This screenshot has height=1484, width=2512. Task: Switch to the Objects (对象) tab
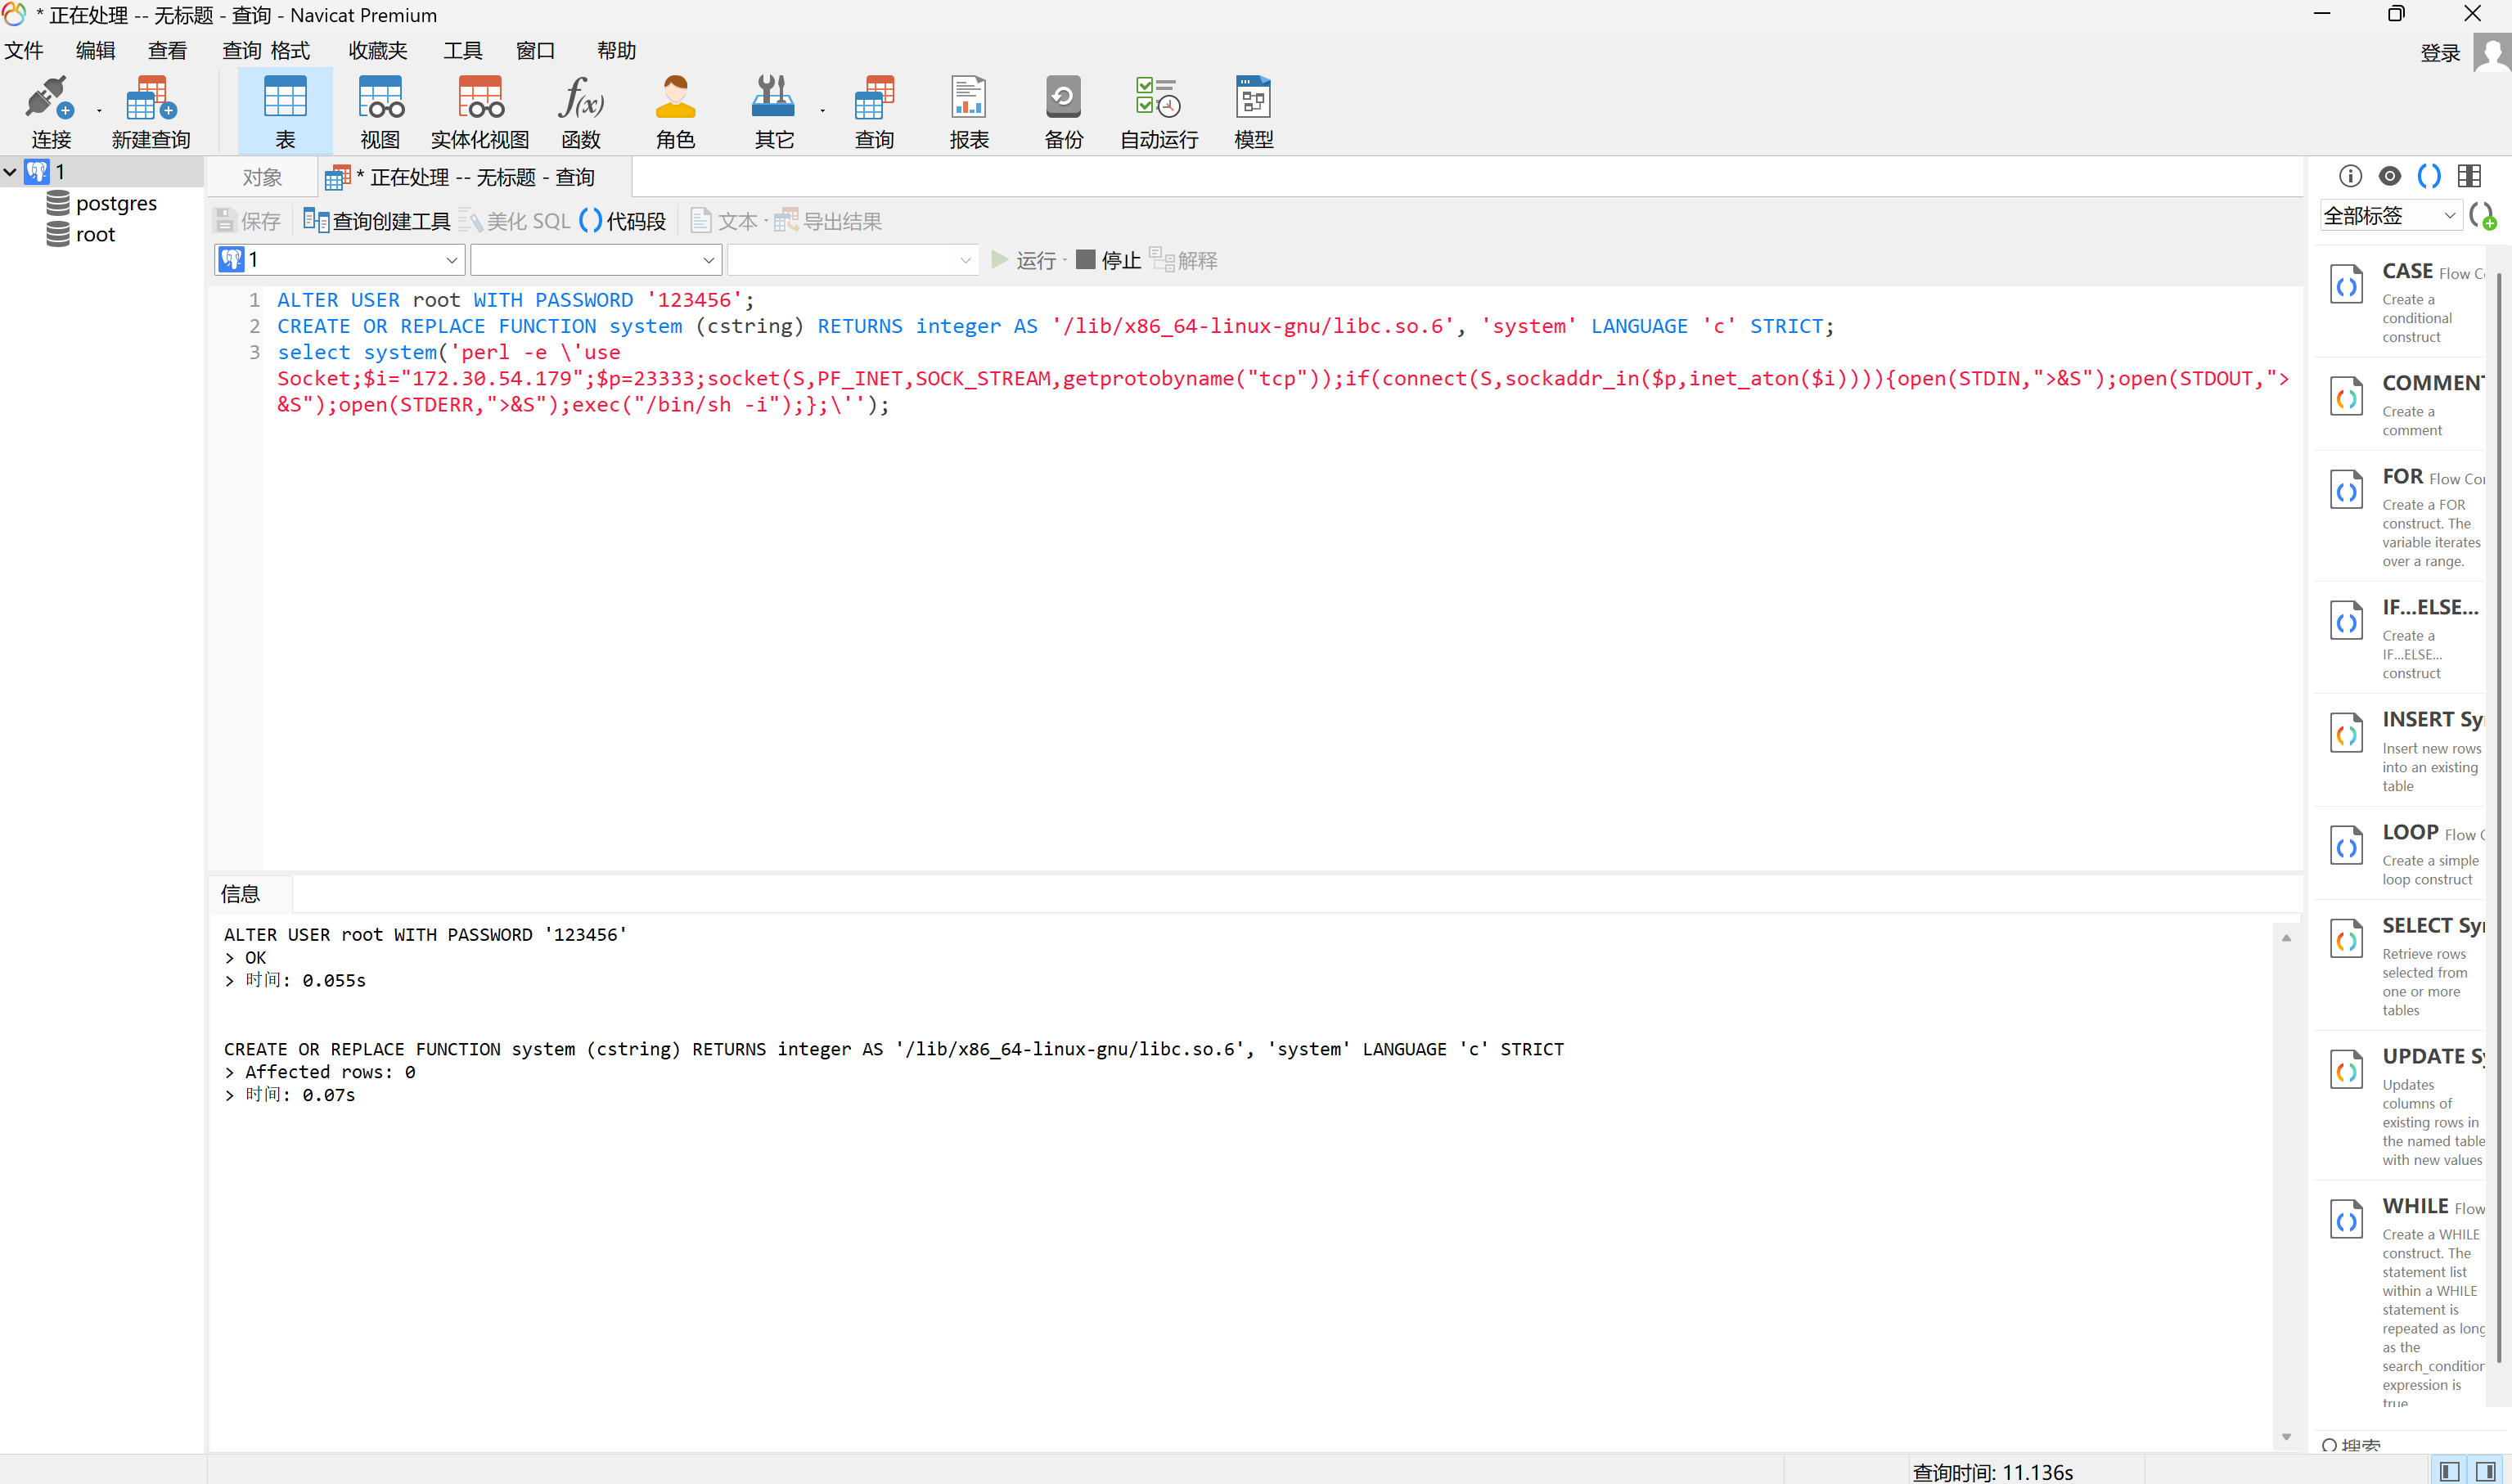tap(262, 178)
